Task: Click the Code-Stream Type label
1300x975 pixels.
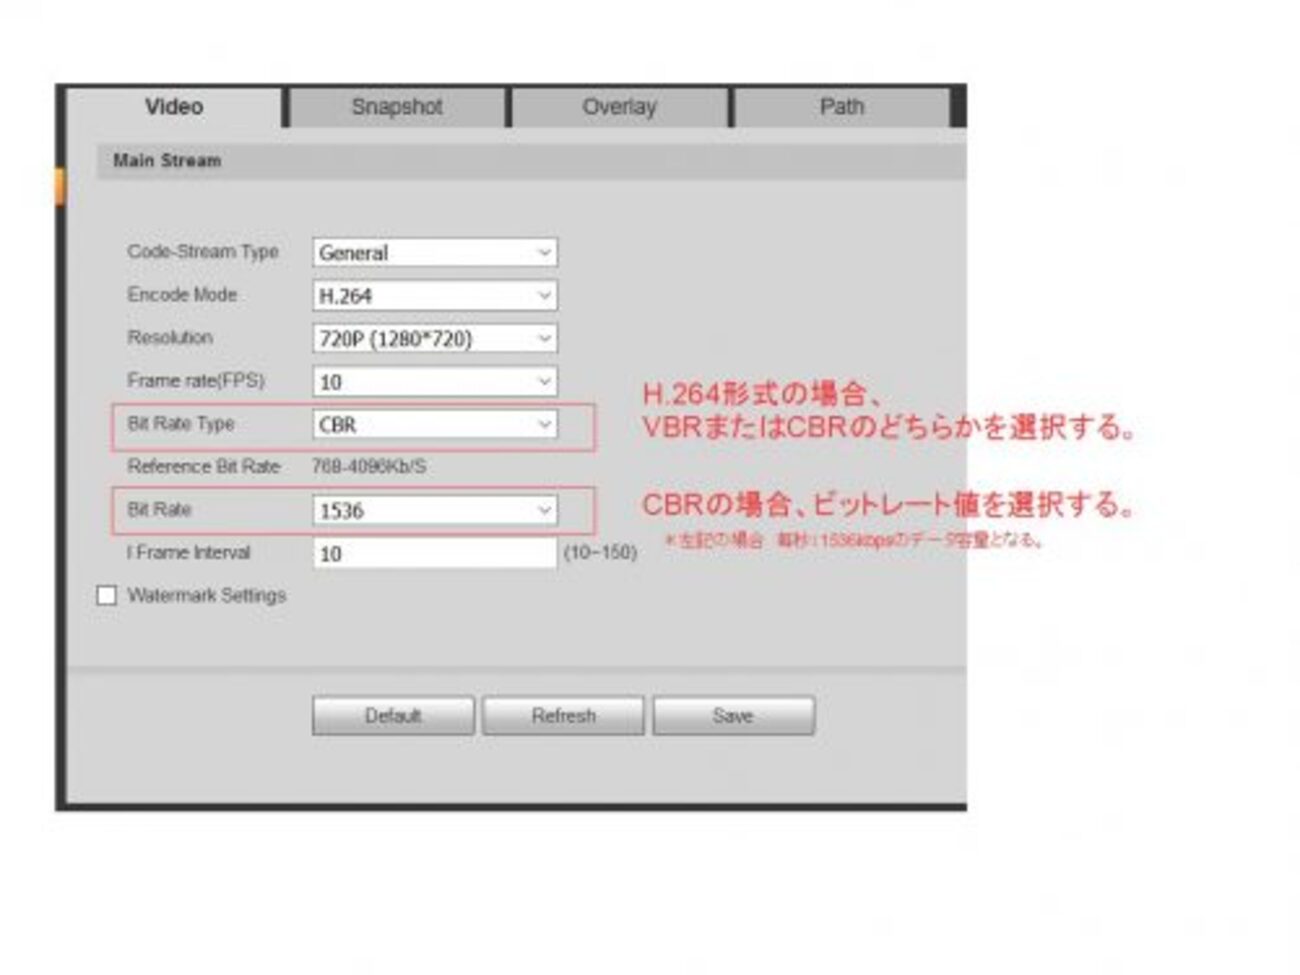Action: pos(203,252)
